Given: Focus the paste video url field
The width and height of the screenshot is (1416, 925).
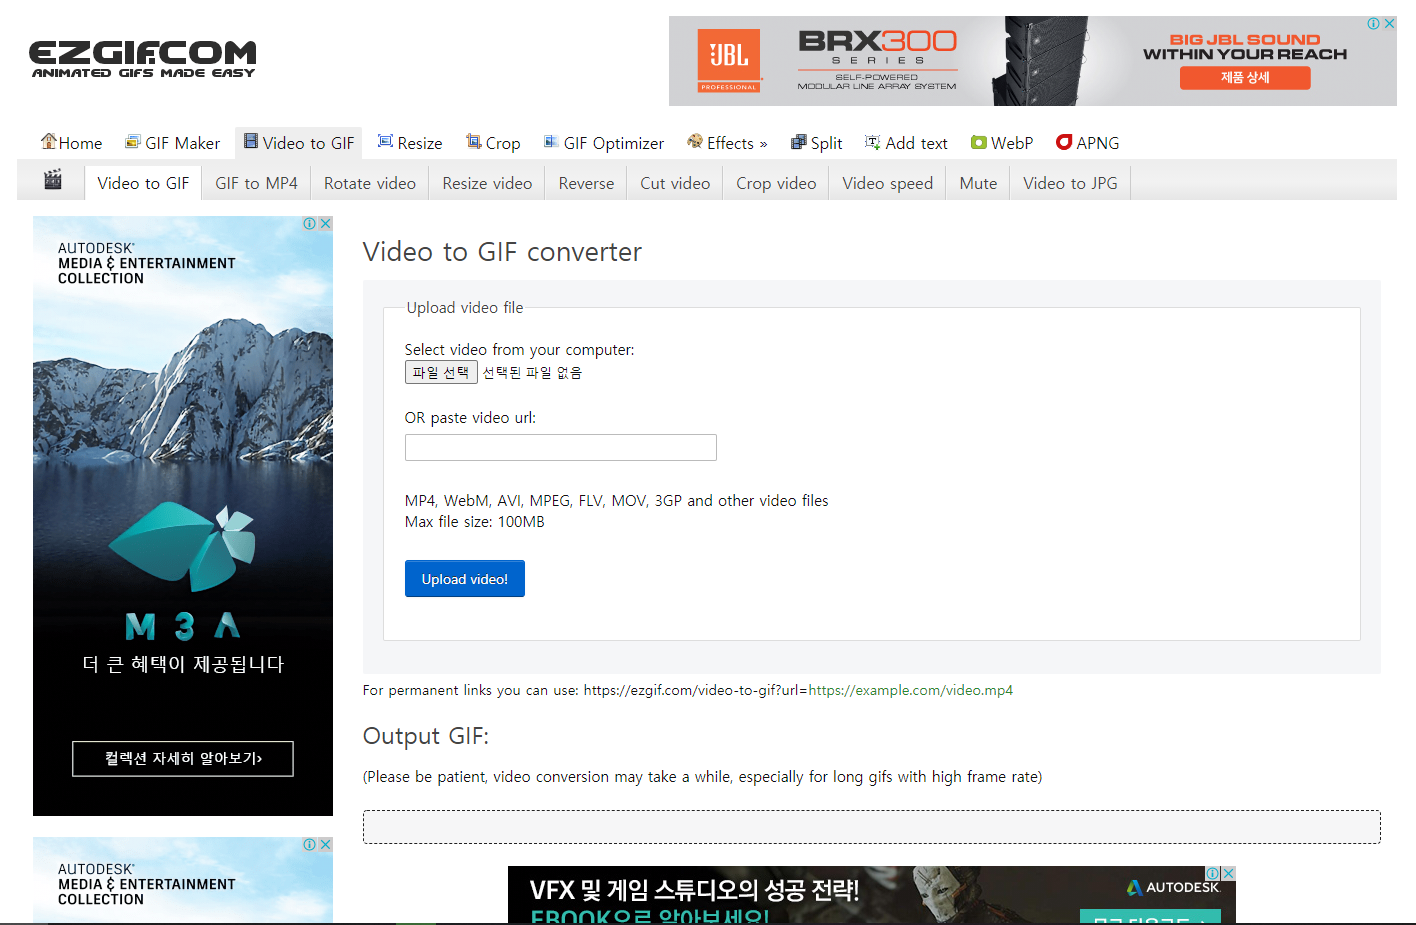Looking at the screenshot, I should tap(560, 447).
